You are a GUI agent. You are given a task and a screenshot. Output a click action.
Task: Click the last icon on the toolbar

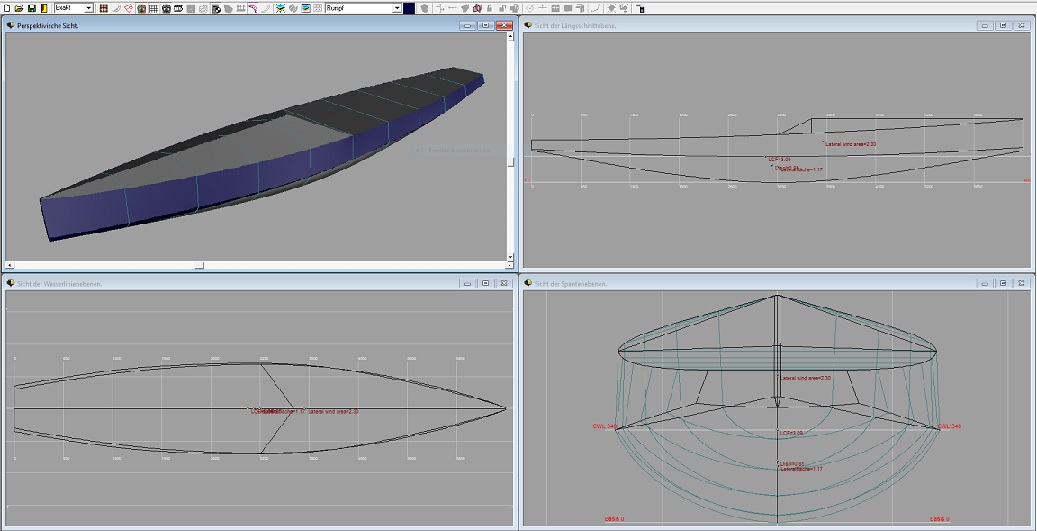pyautogui.click(x=640, y=8)
